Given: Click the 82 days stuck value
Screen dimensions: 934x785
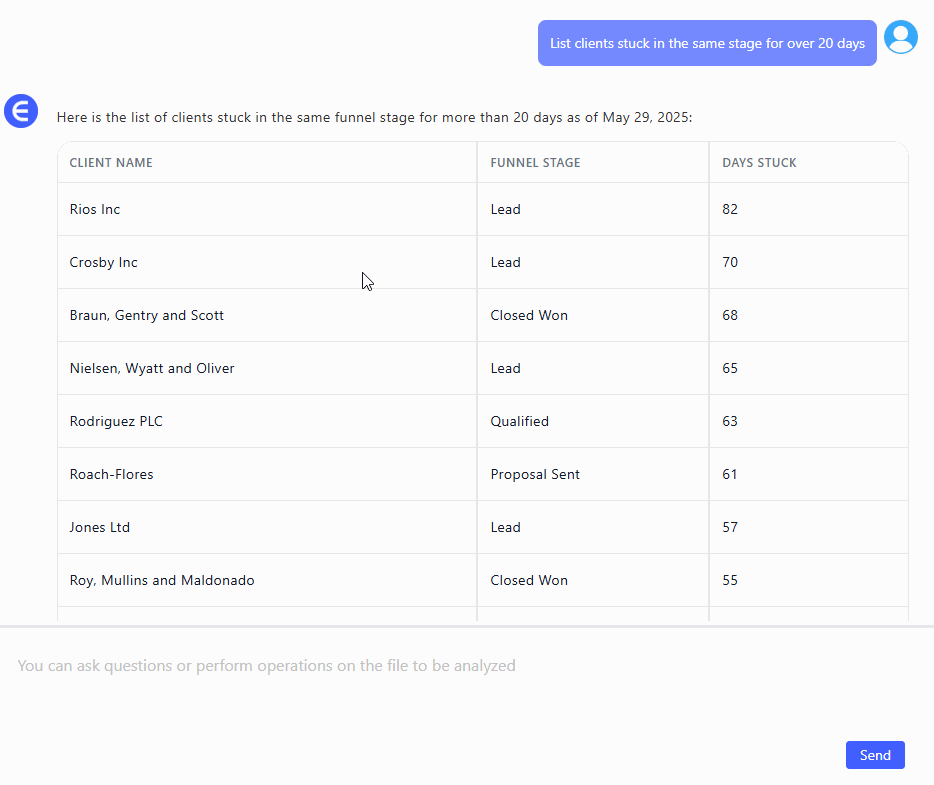Looking at the screenshot, I should (x=730, y=210).
